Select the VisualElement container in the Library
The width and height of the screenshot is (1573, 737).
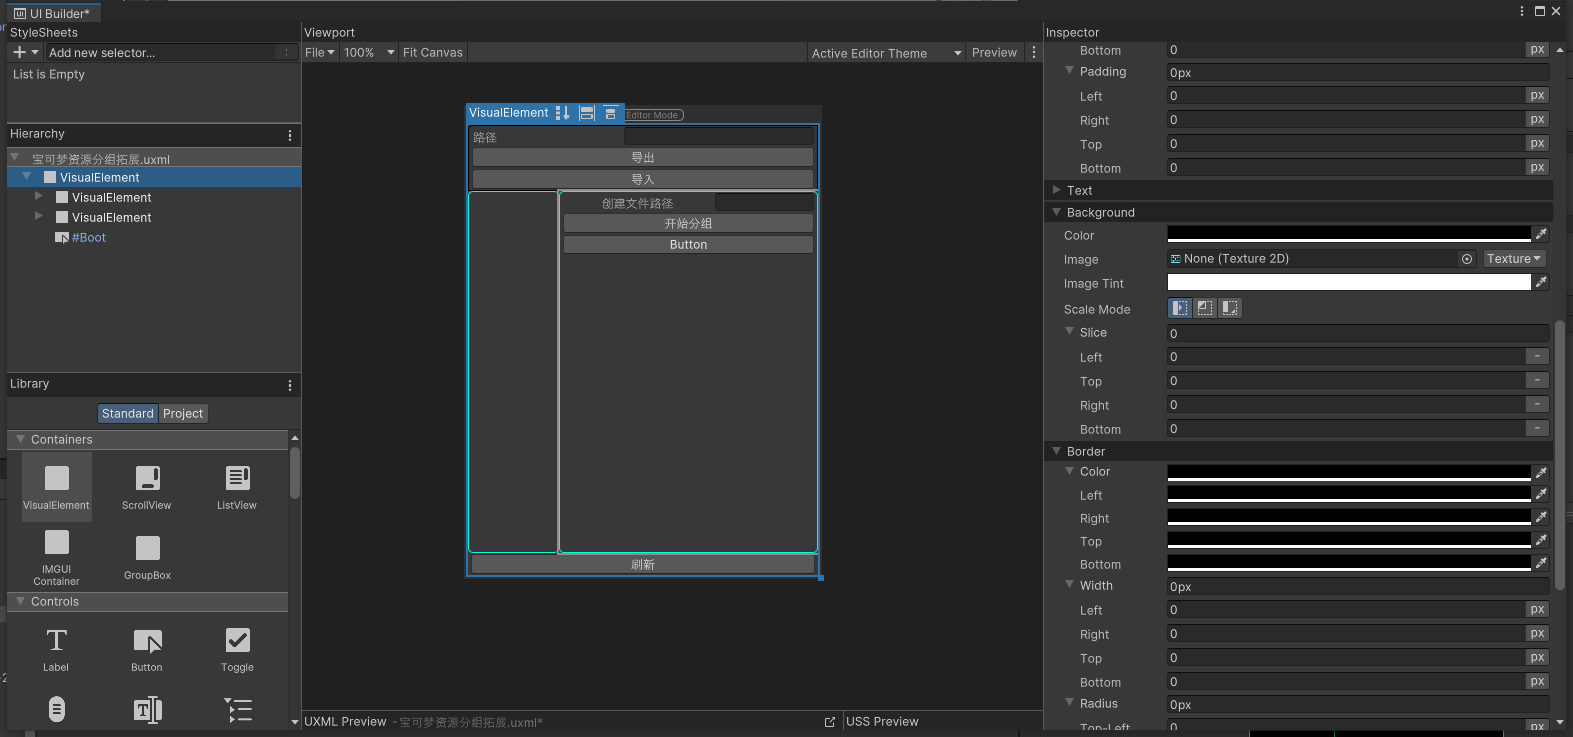tap(57, 487)
